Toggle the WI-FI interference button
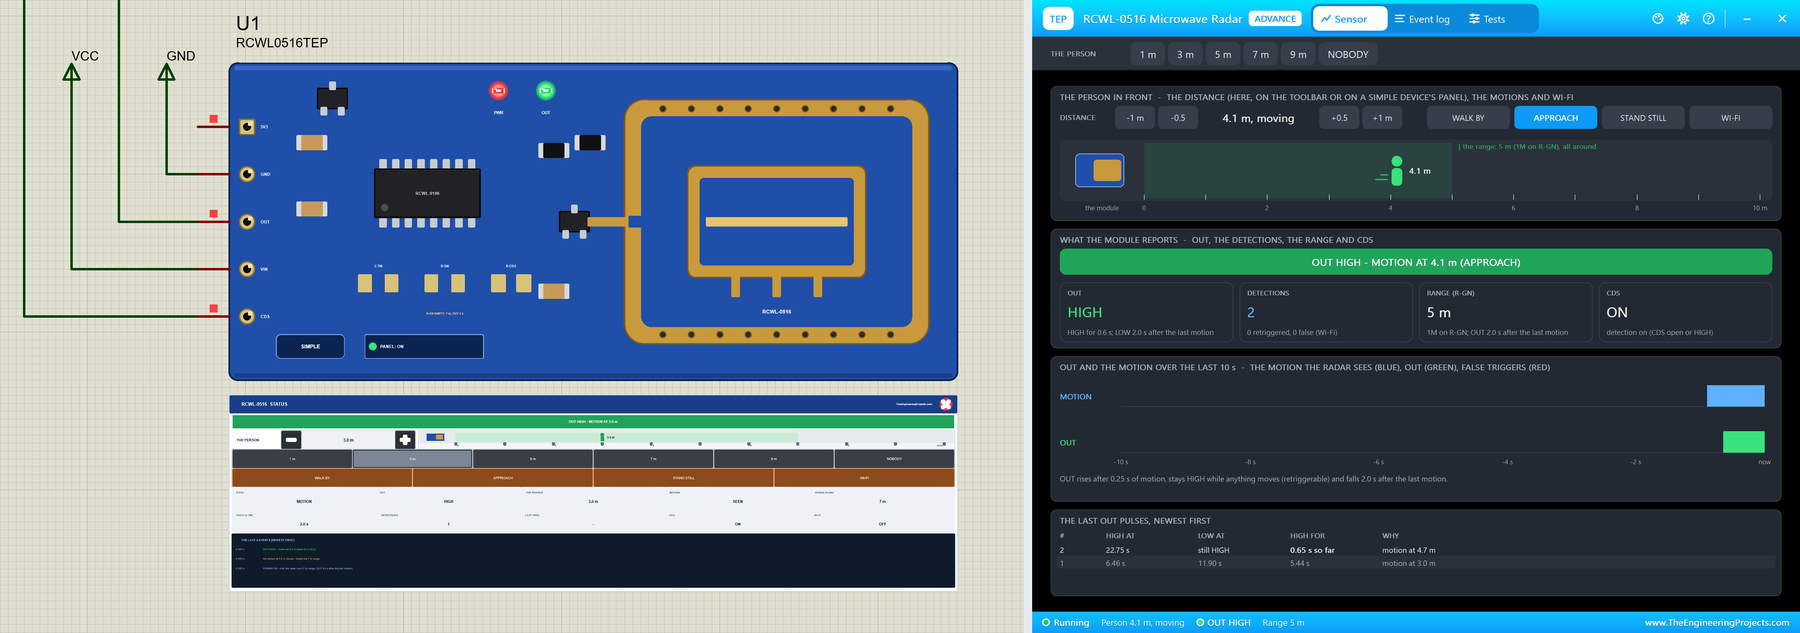 pos(1731,118)
